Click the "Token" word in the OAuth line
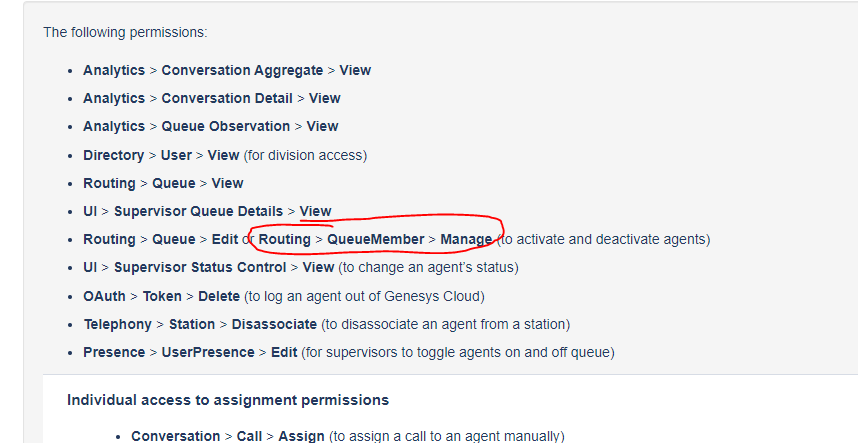The width and height of the screenshot is (858, 443). click(162, 296)
